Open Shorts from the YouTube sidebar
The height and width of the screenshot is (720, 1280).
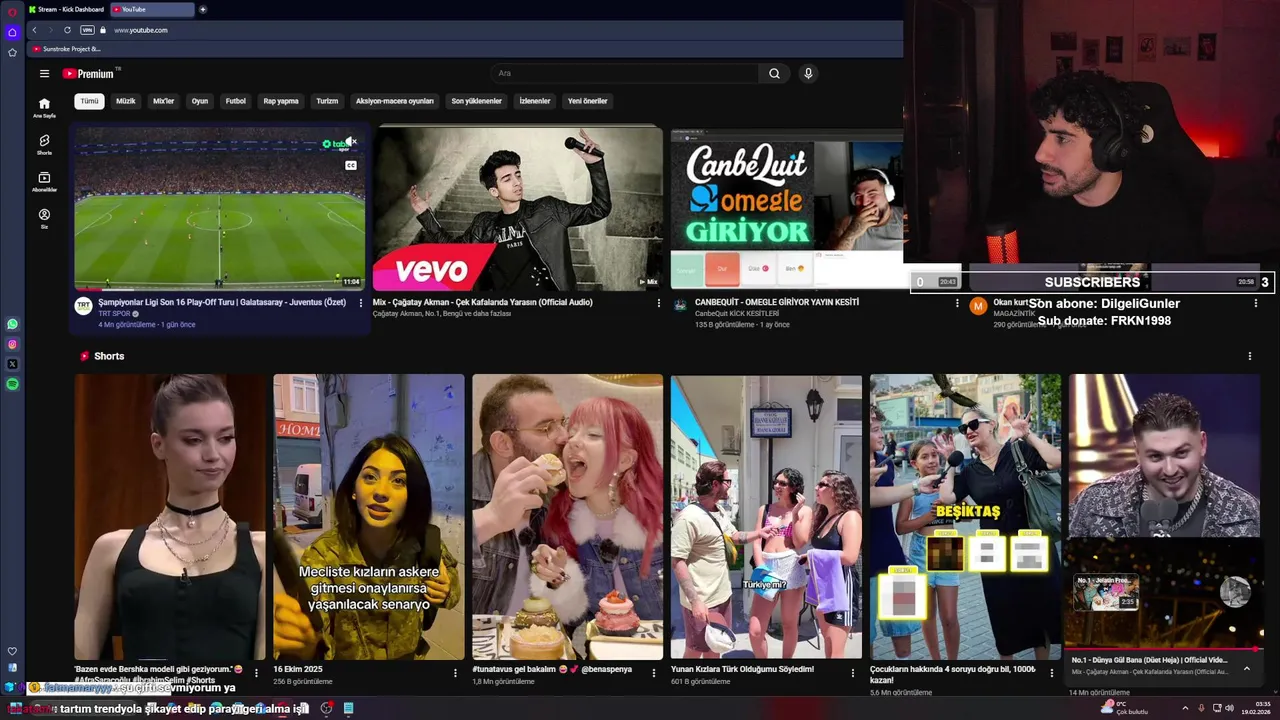(x=44, y=145)
